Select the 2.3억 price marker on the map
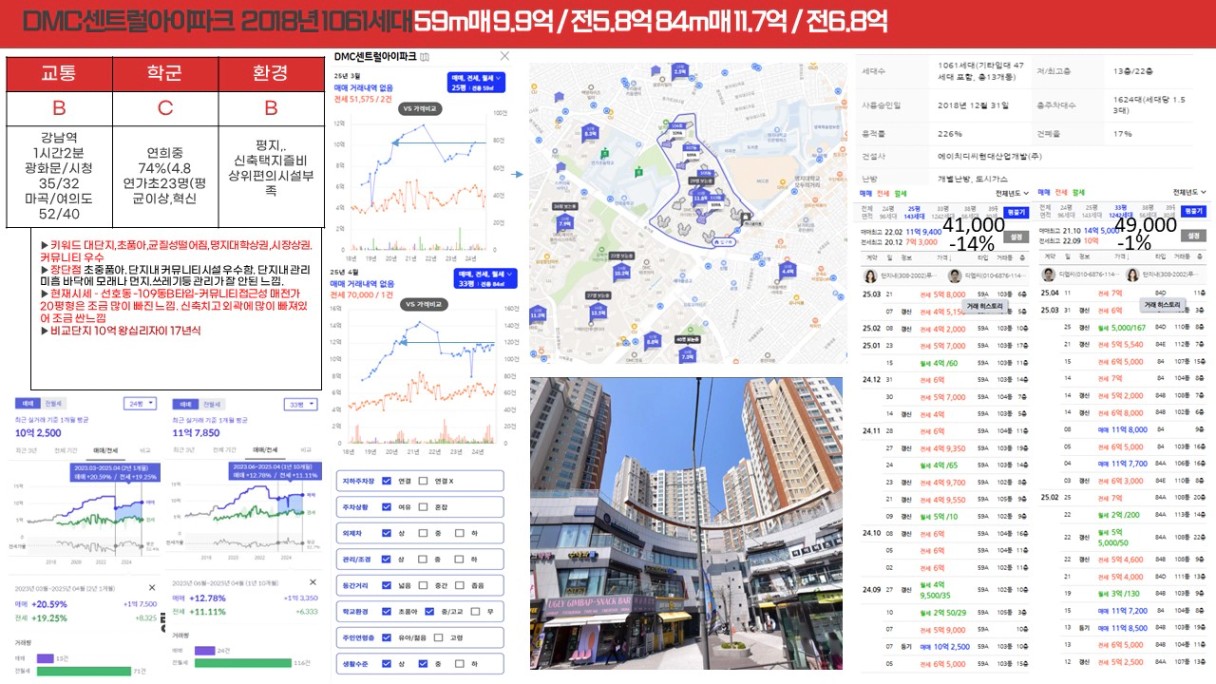 point(680,71)
